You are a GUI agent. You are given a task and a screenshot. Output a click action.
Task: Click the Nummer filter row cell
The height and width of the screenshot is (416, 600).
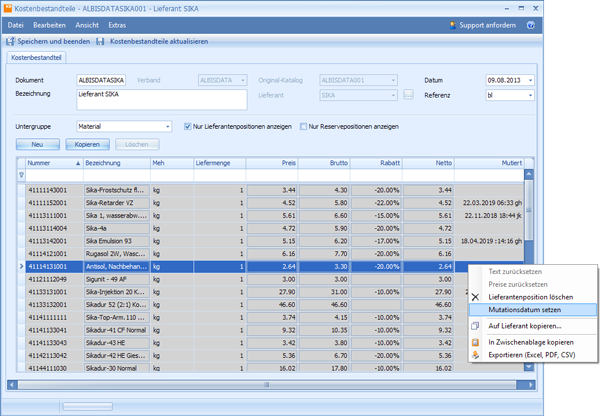pos(54,175)
